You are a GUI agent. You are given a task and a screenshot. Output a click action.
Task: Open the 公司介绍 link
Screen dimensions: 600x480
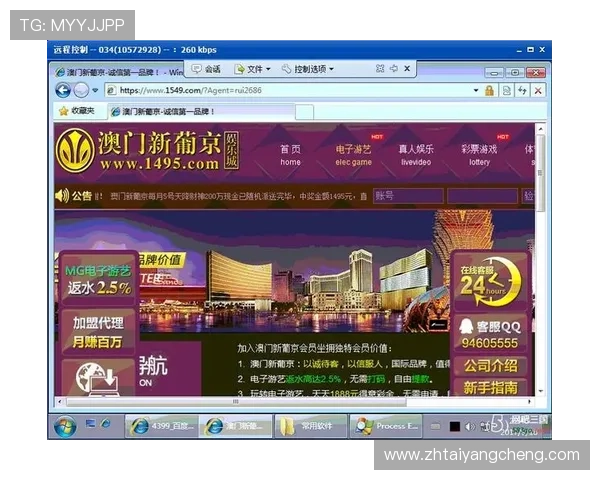click(491, 366)
